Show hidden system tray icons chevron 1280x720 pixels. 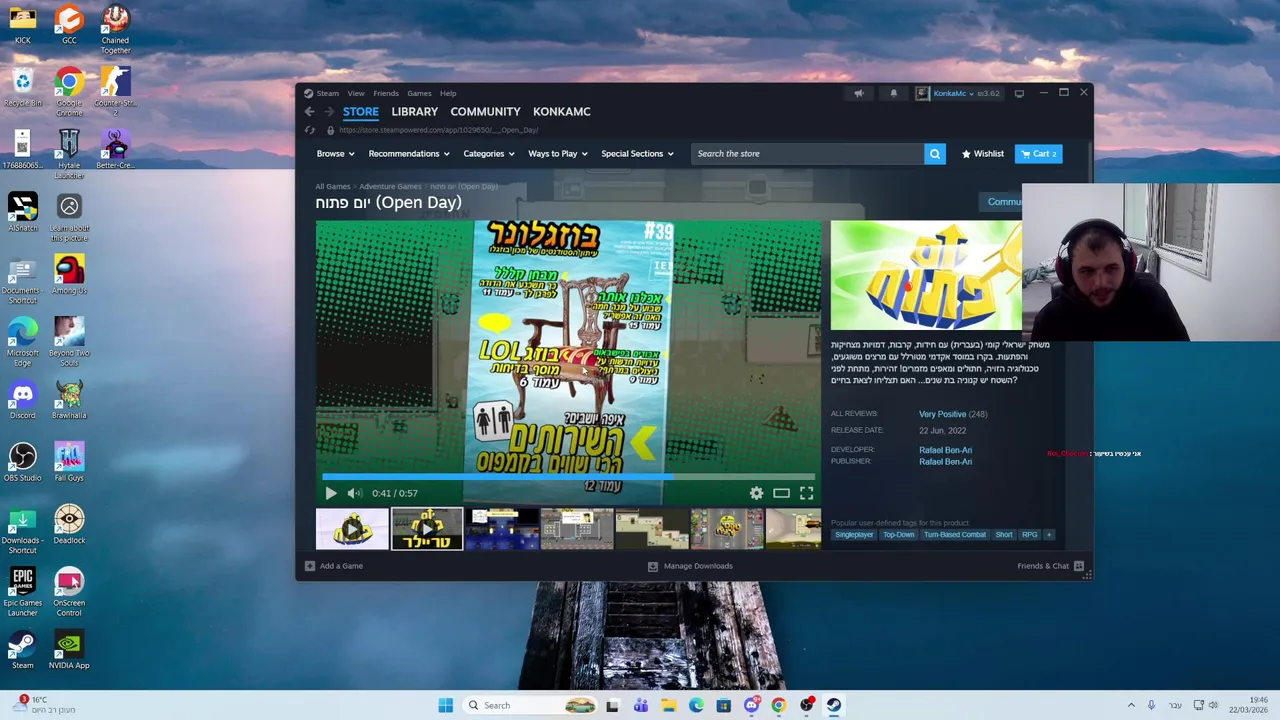1131,705
